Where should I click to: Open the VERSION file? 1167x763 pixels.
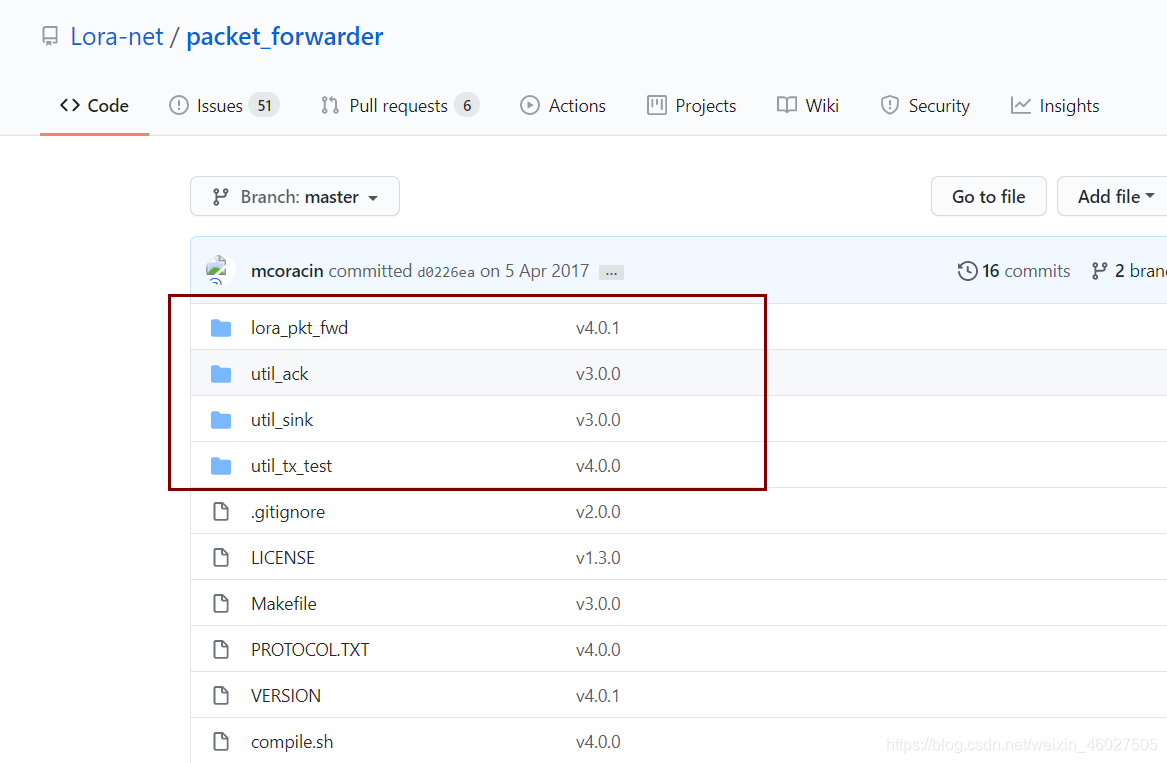click(286, 696)
